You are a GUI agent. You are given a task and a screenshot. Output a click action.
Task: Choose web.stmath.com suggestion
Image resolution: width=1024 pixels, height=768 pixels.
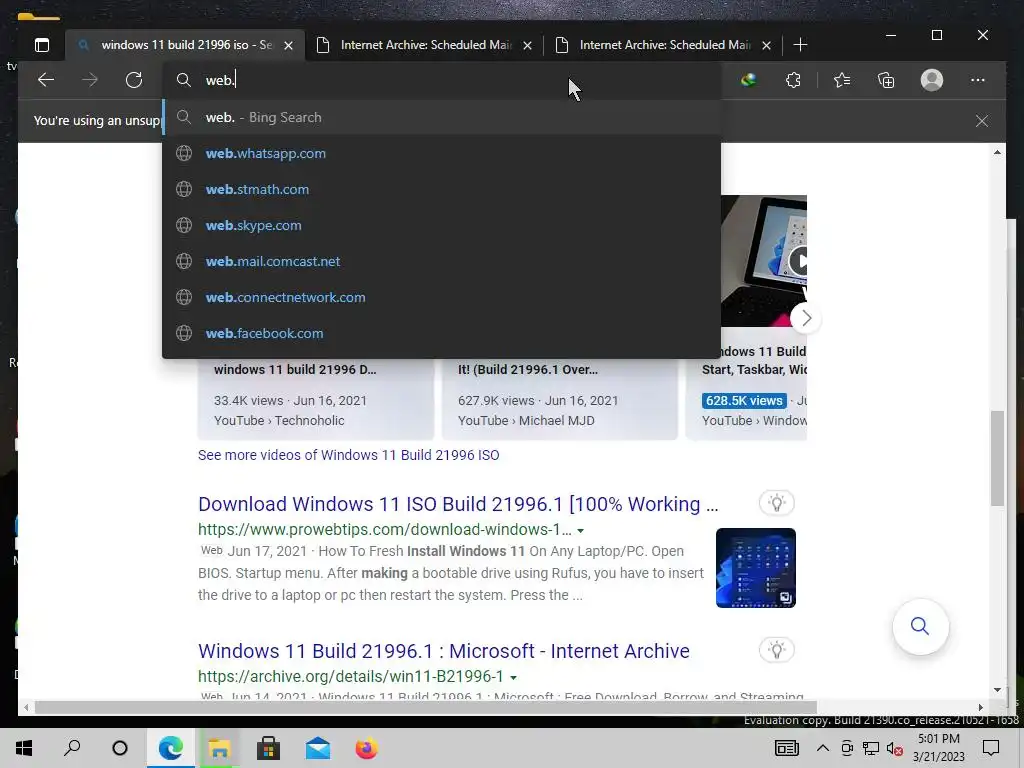(x=441, y=189)
